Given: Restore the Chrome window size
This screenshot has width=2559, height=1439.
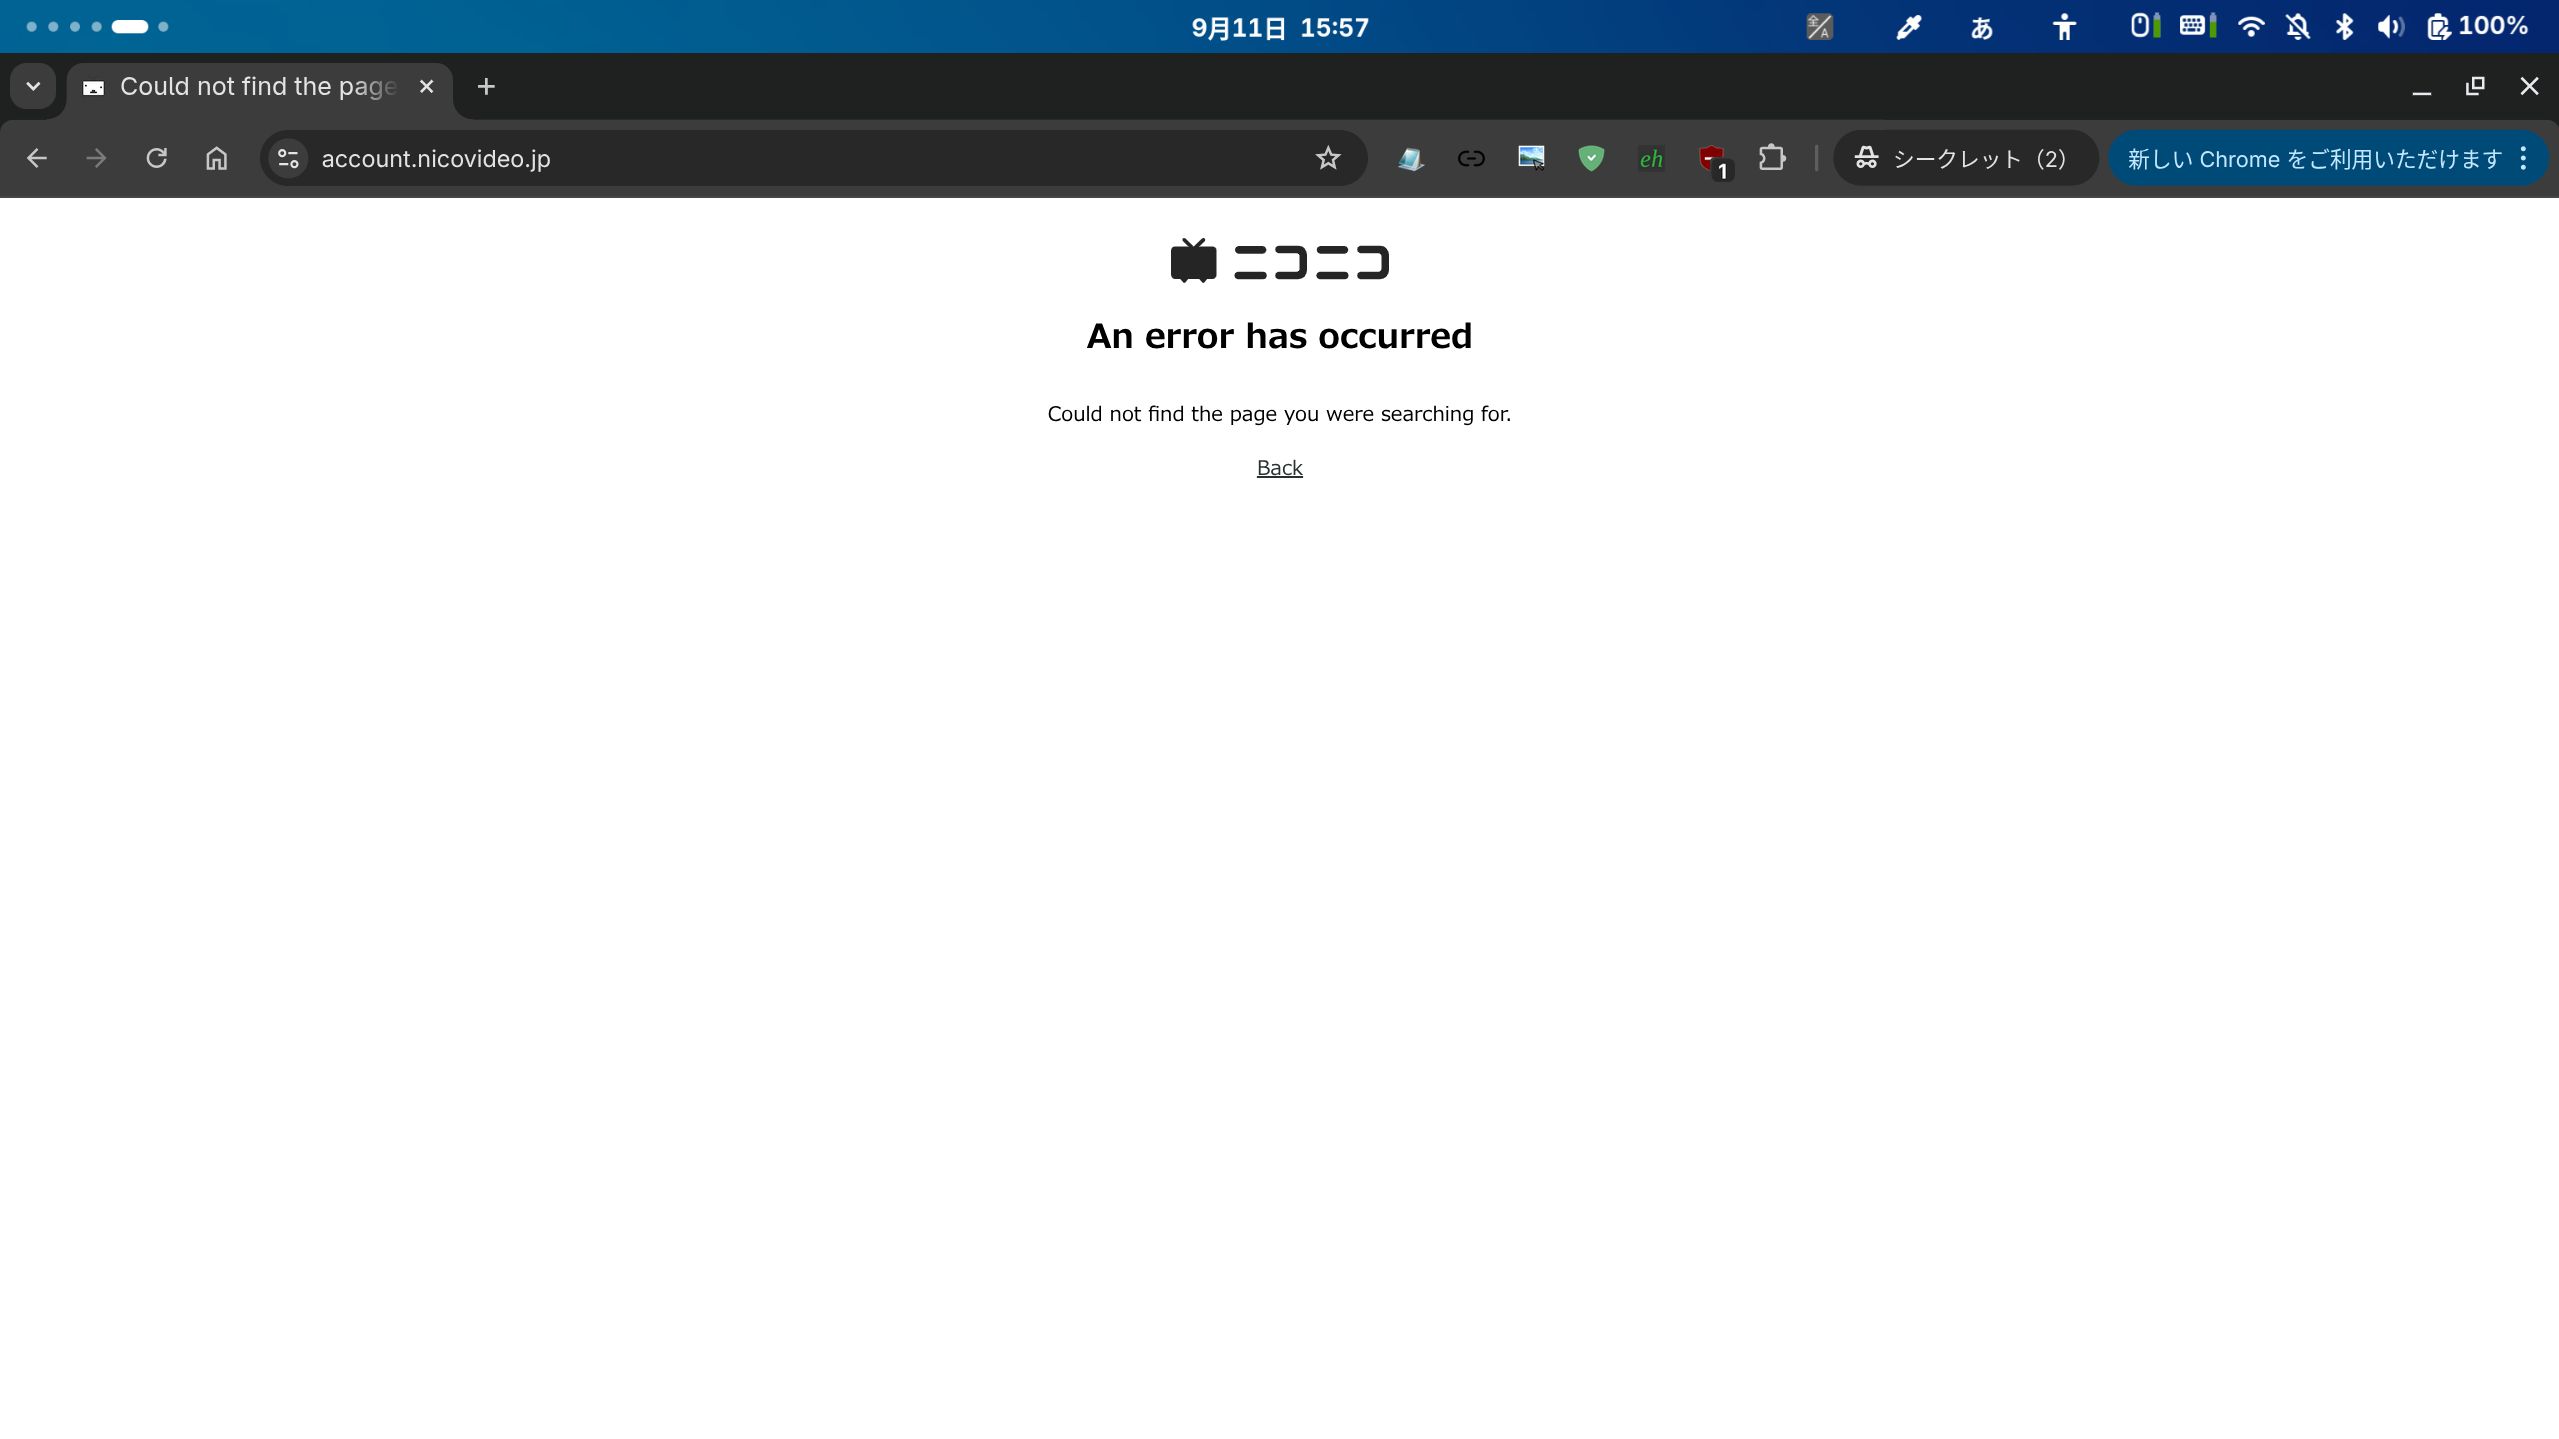Looking at the screenshot, I should click(2475, 87).
